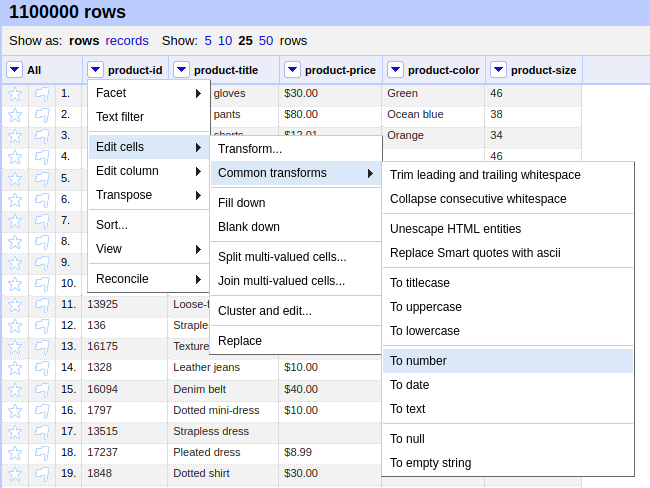Flag row 1

[42, 94]
